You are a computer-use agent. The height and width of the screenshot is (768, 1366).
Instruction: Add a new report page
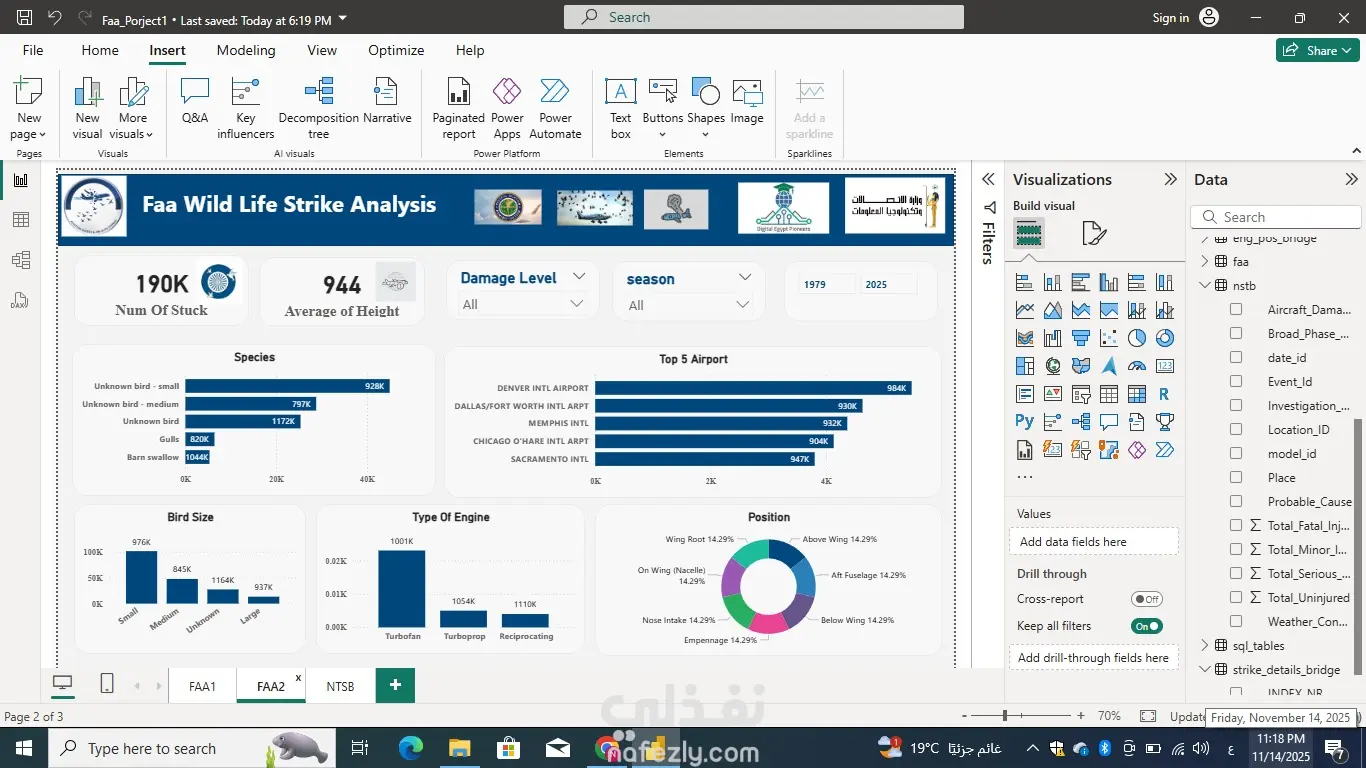[x=395, y=685]
